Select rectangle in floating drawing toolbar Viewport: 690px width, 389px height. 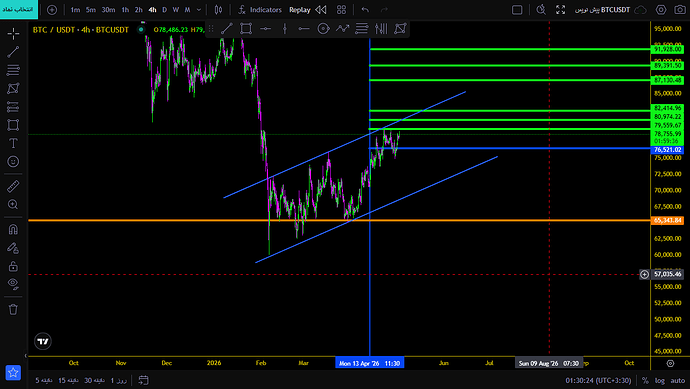246,29
